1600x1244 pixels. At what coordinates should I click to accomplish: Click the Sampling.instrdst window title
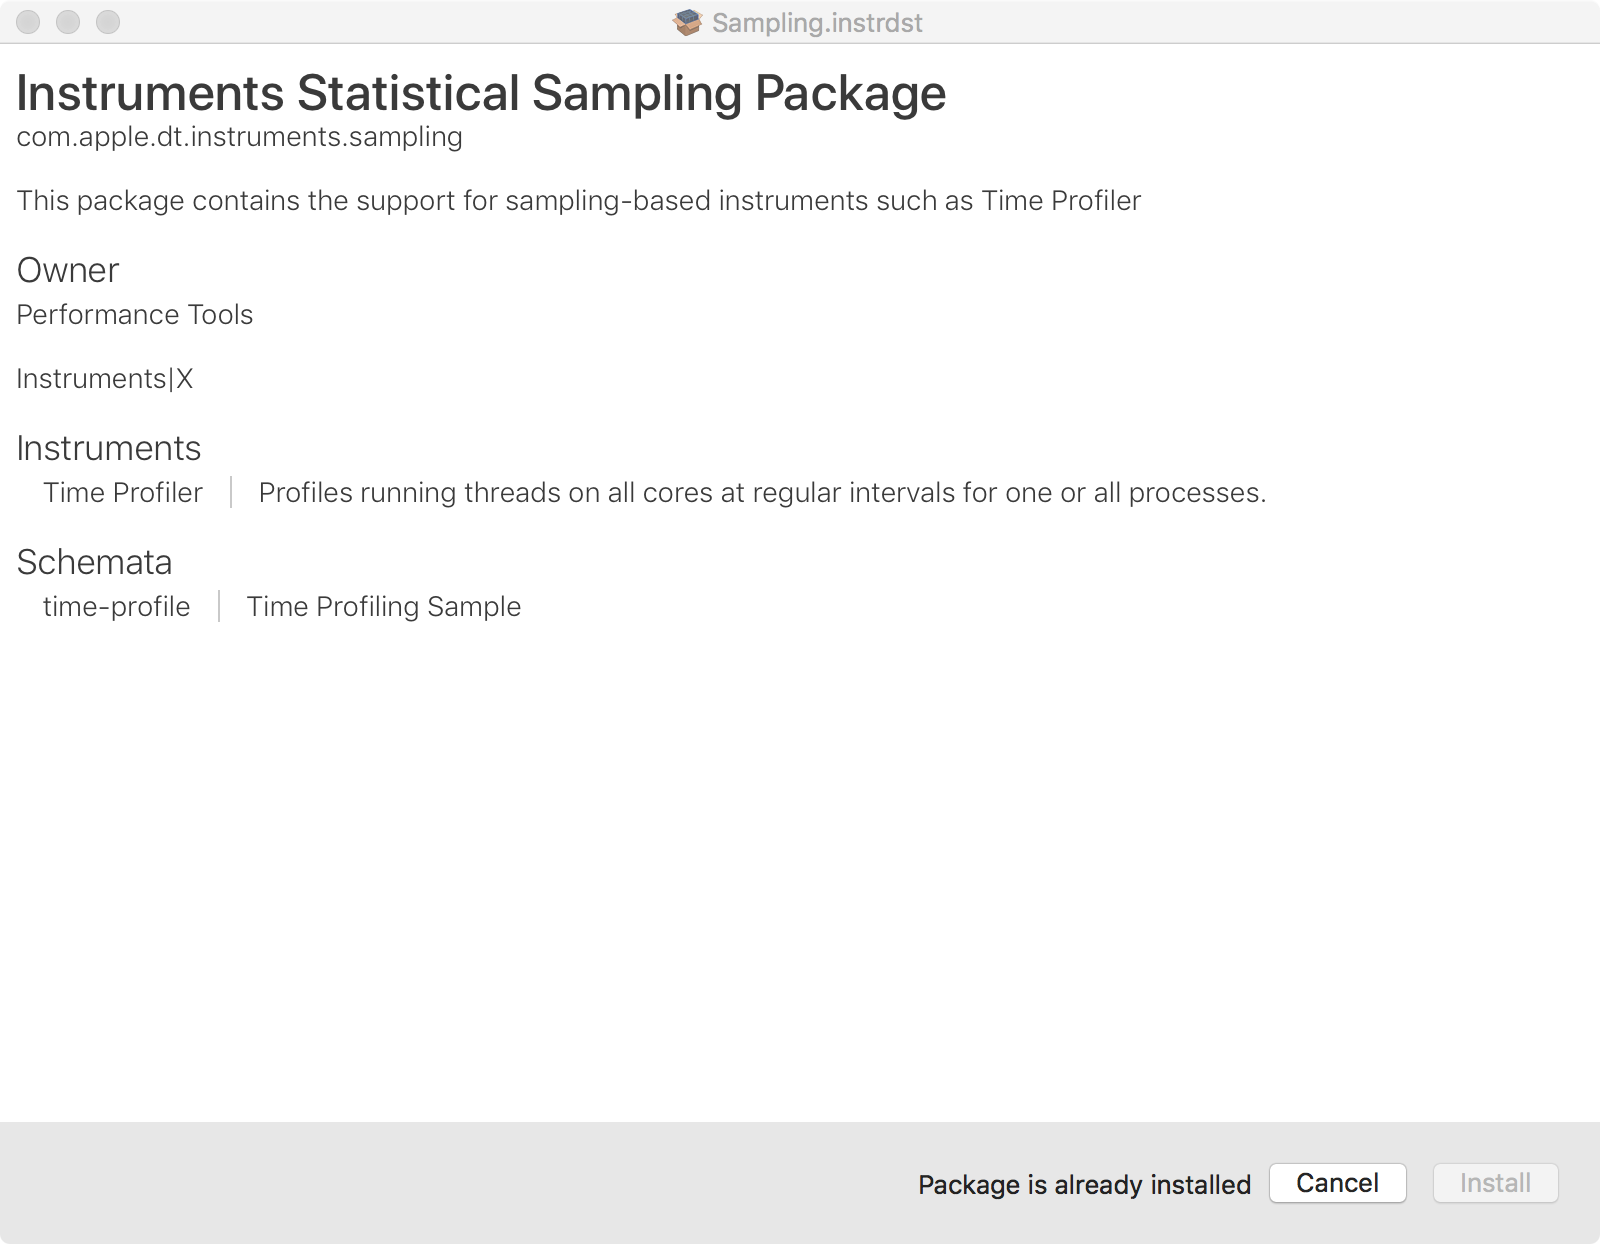817,23
